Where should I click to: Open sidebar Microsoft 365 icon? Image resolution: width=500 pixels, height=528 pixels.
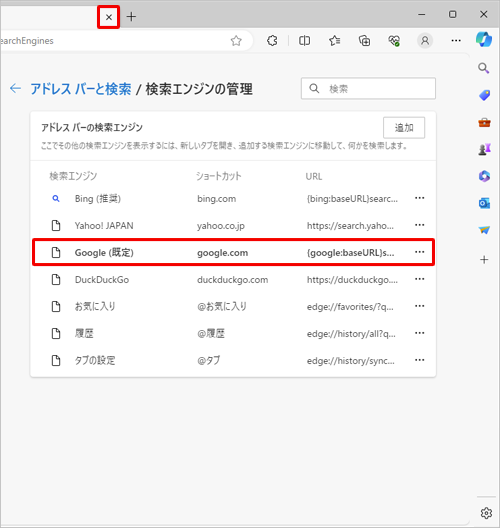484,176
